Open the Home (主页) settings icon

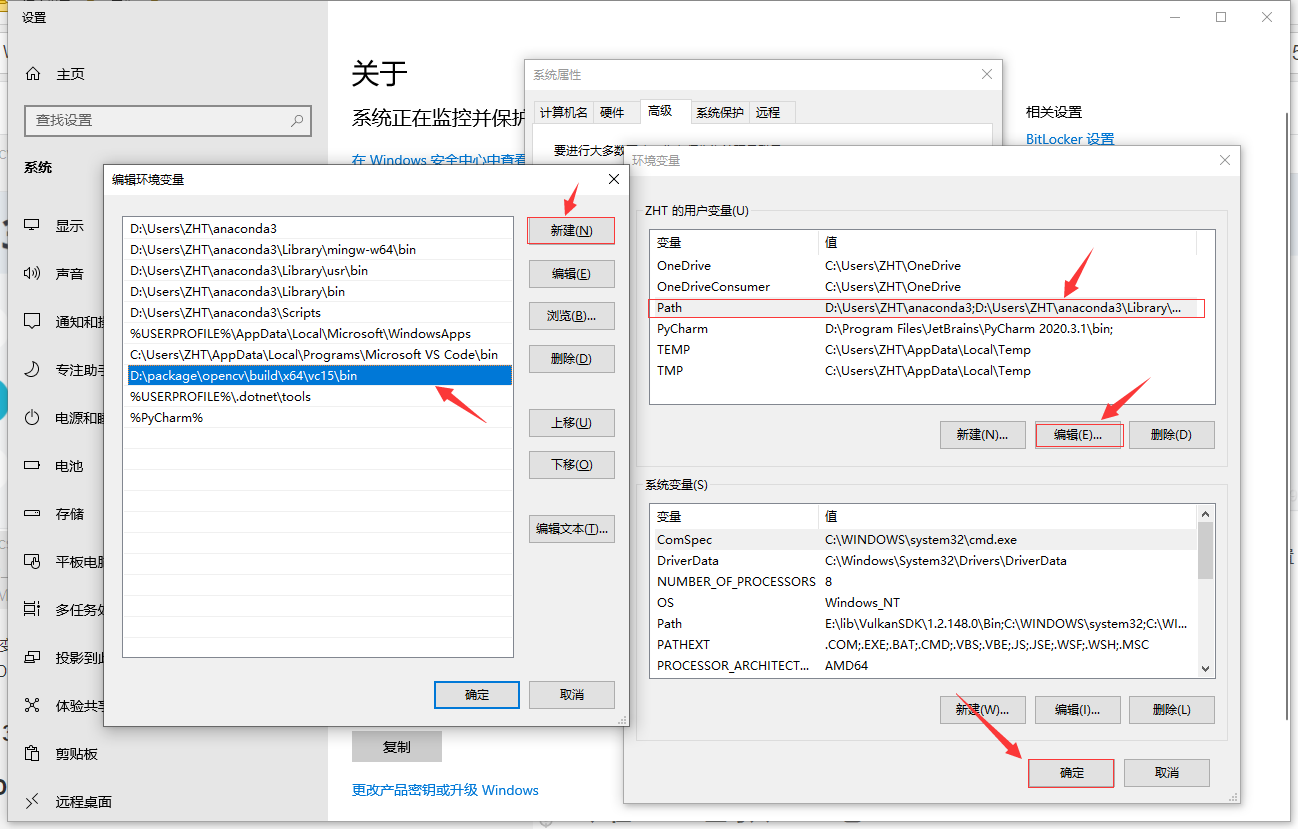pos(33,74)
